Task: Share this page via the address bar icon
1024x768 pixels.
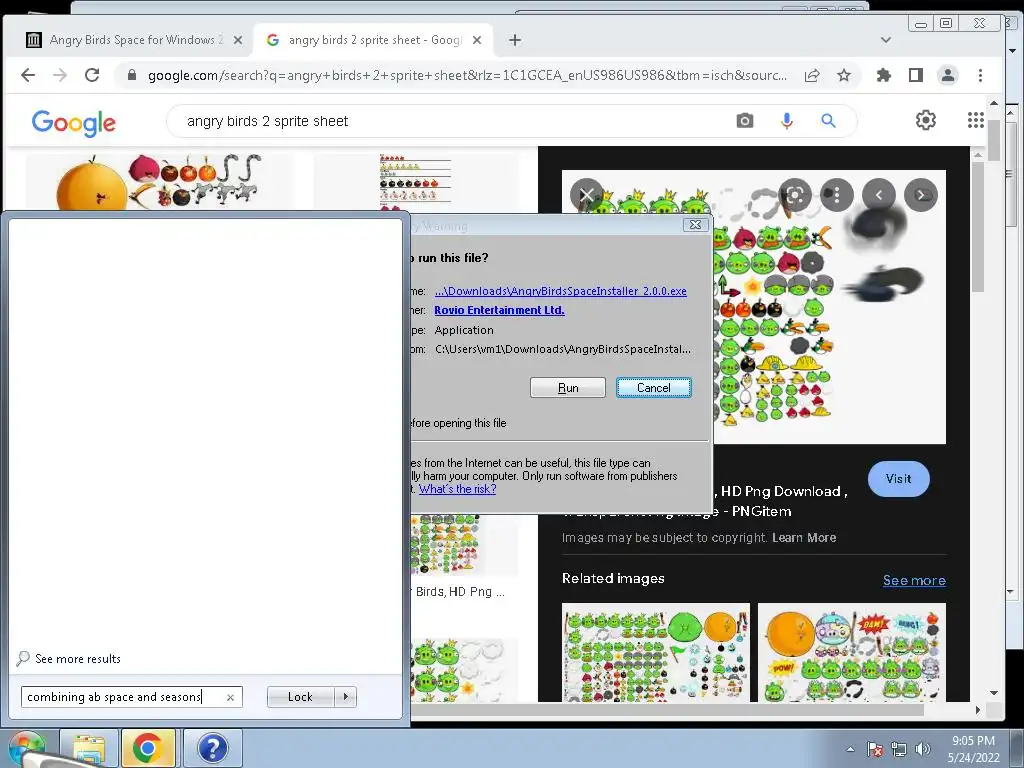Action: click(x=812, y=75)
